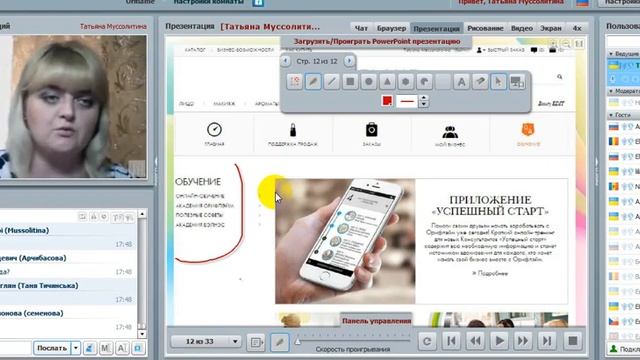Select the hexagon shape tool
640x360 pixels.
[406, 82]
